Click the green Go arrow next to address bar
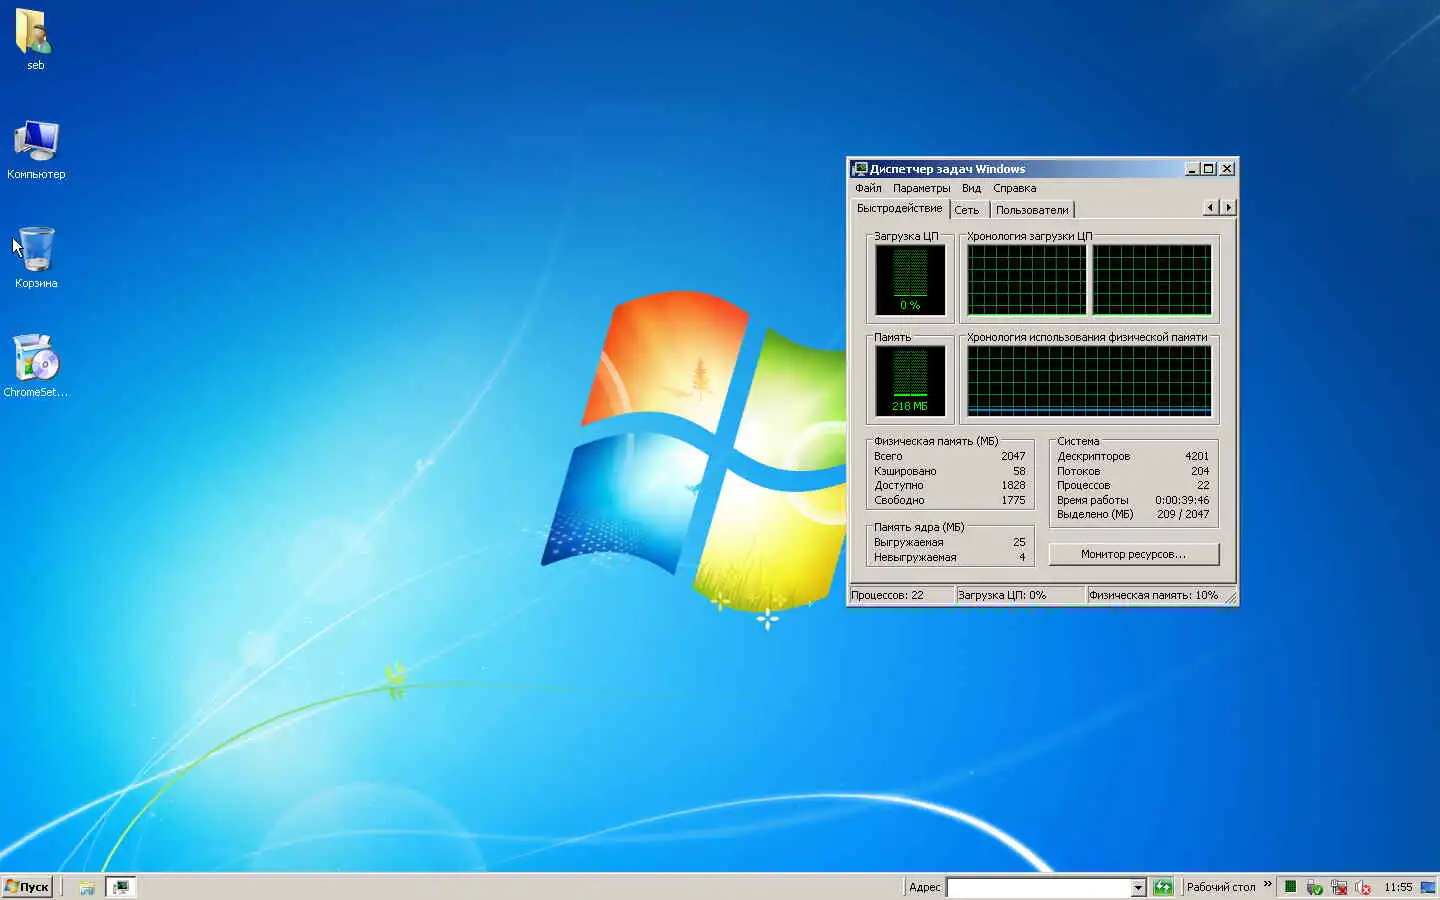 1162,887
